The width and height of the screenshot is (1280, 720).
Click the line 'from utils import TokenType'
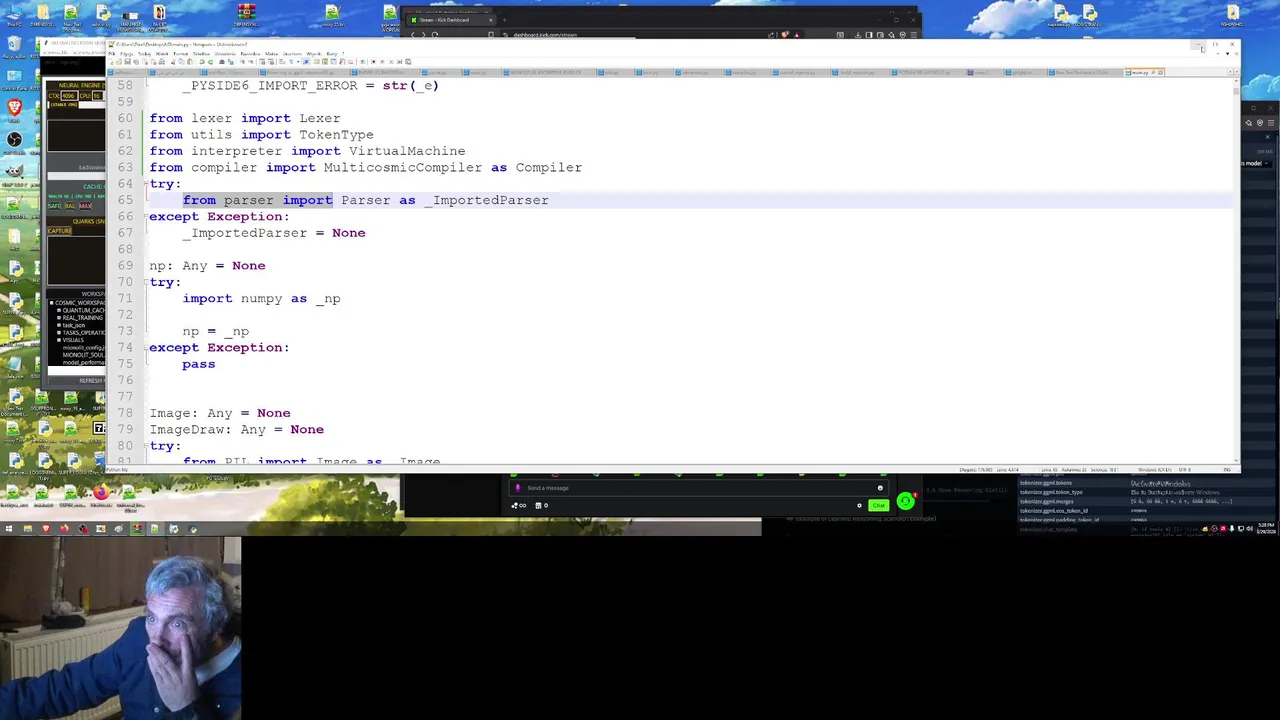click(261, 134)
